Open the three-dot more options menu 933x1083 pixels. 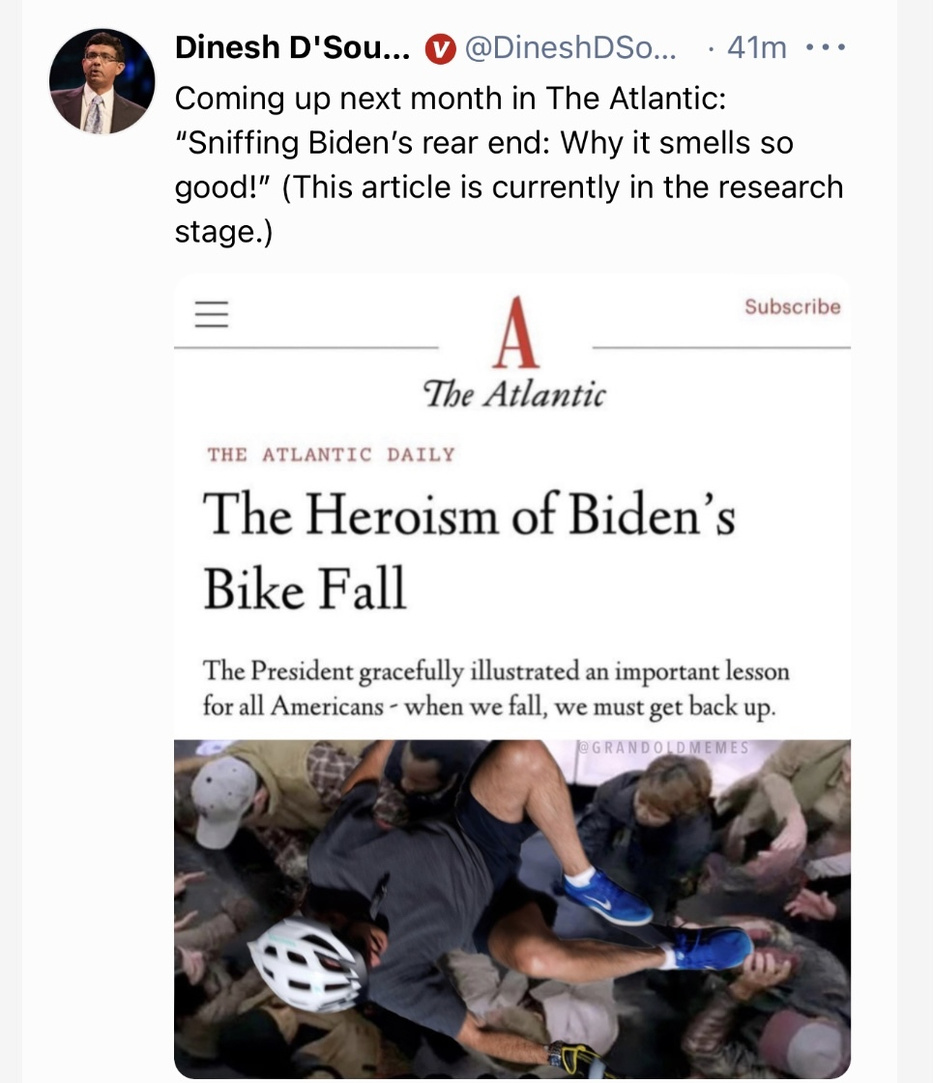click(826, 47)
